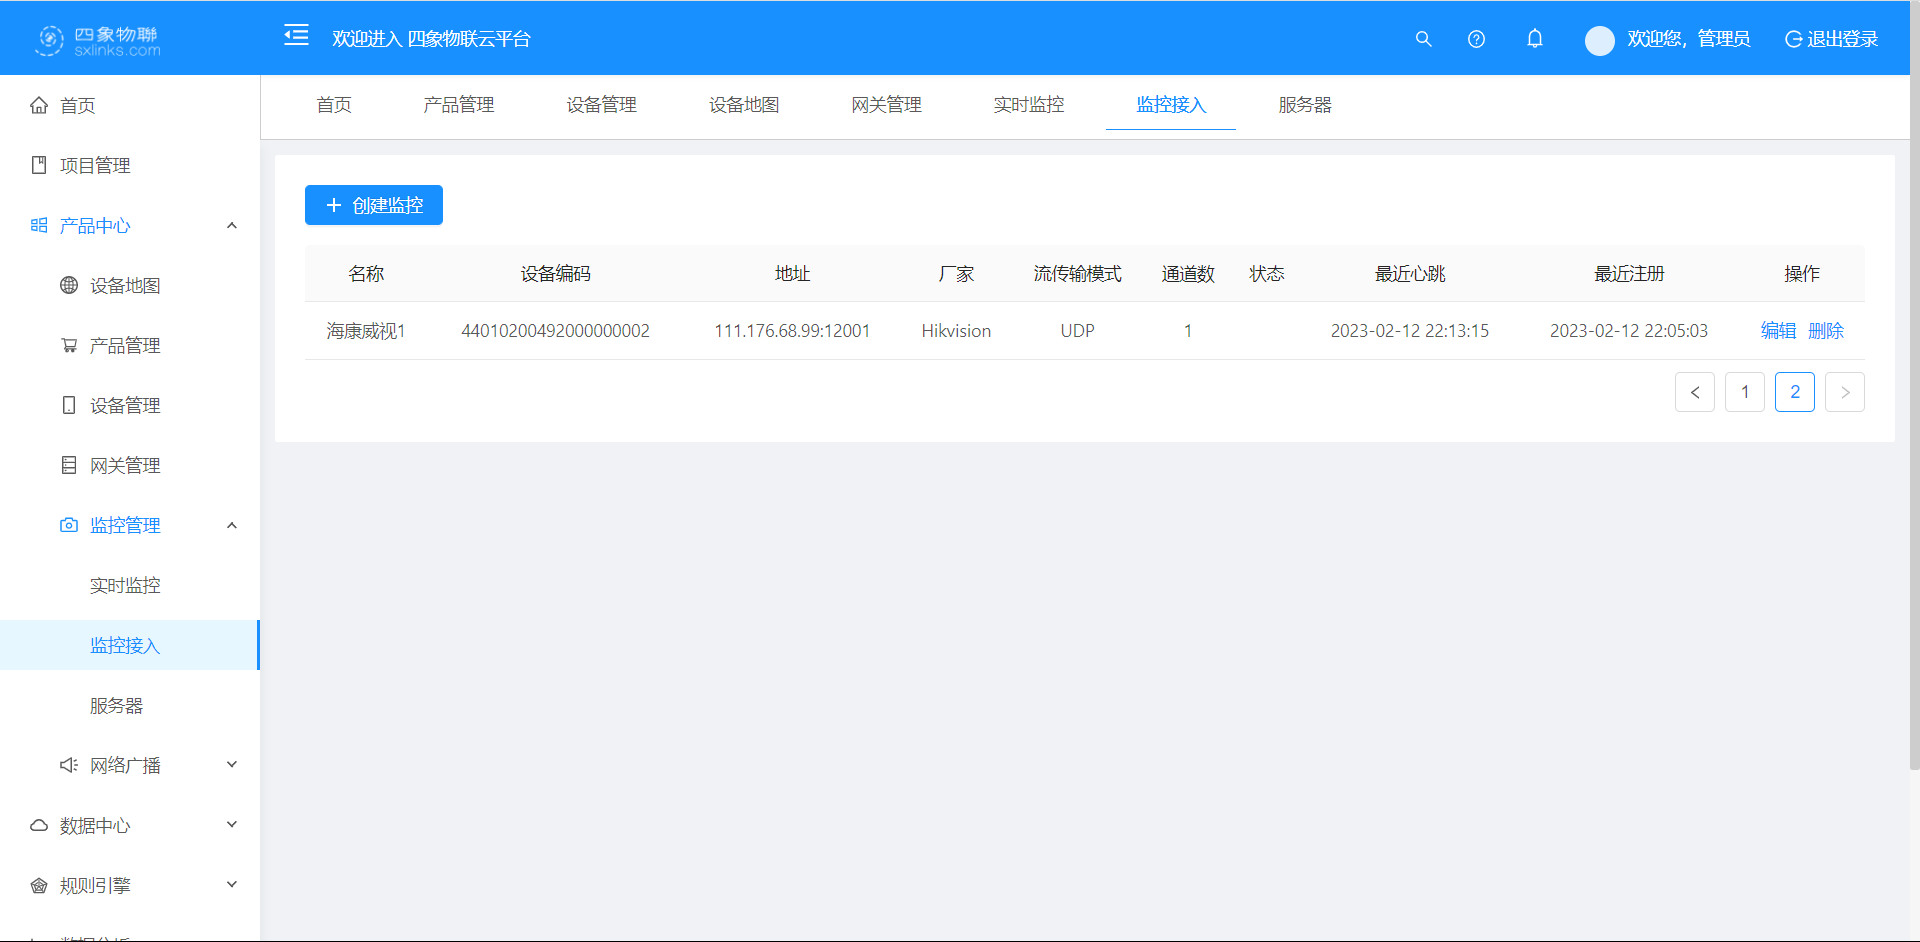Expand the 网络广播 section
Image resolution: width=1920 pixels, height=942 pixels.
[231, 764]
